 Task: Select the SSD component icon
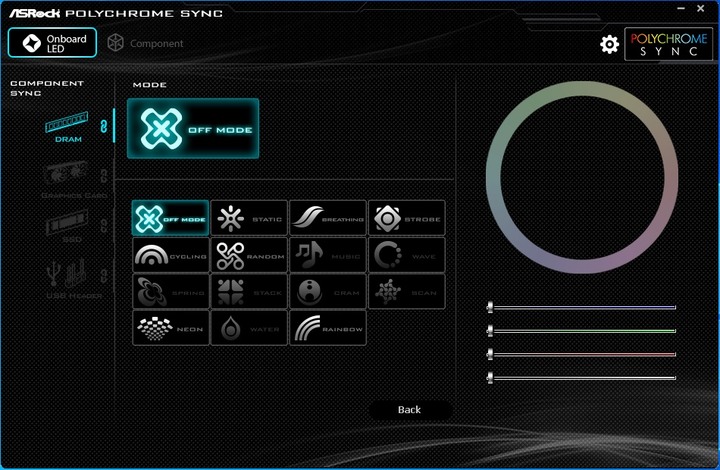67,222
